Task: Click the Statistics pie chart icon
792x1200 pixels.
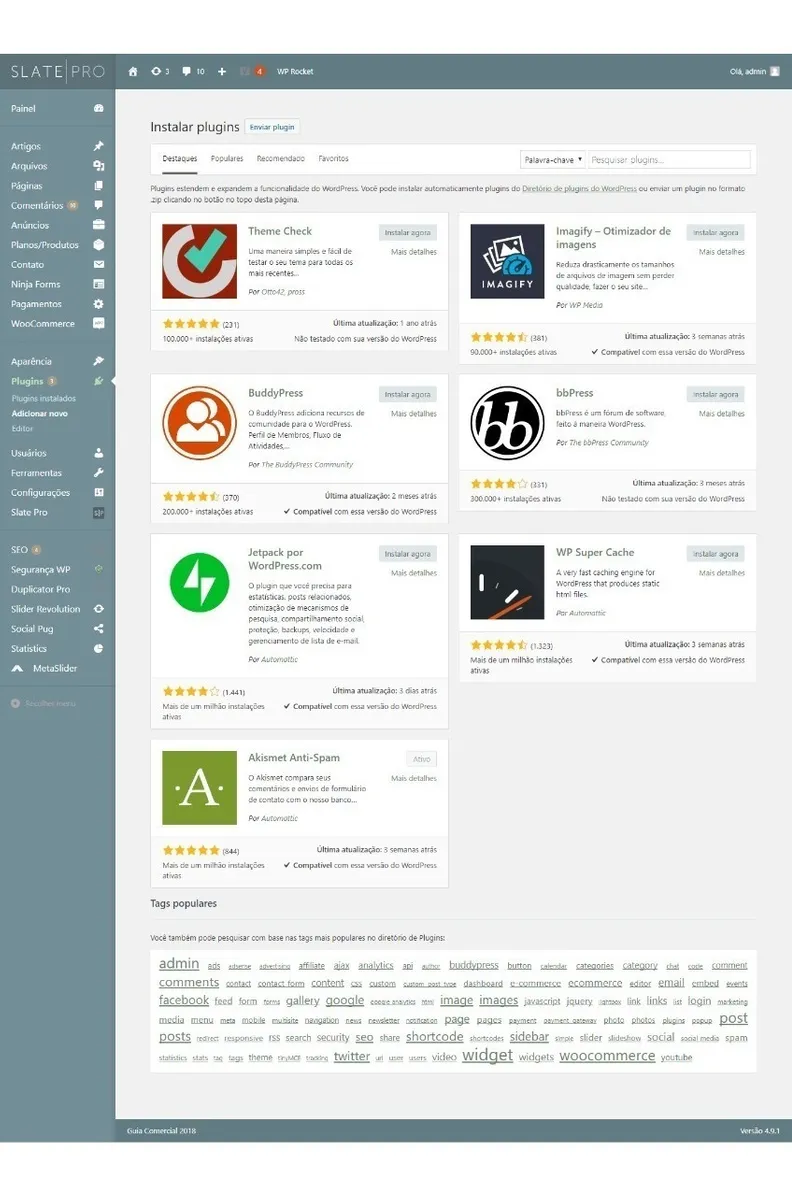Action: coord(98,649)
